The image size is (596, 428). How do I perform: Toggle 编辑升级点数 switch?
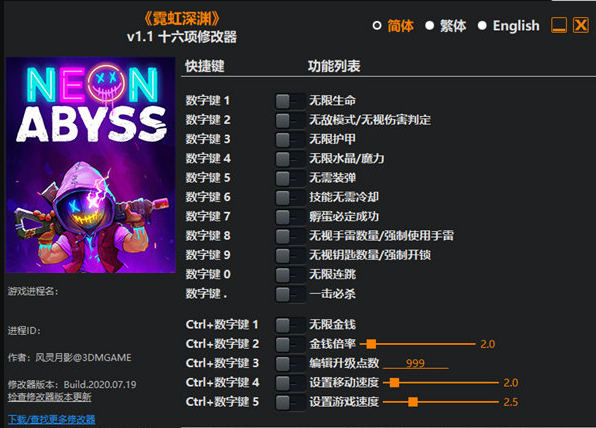tap(290, 364)
